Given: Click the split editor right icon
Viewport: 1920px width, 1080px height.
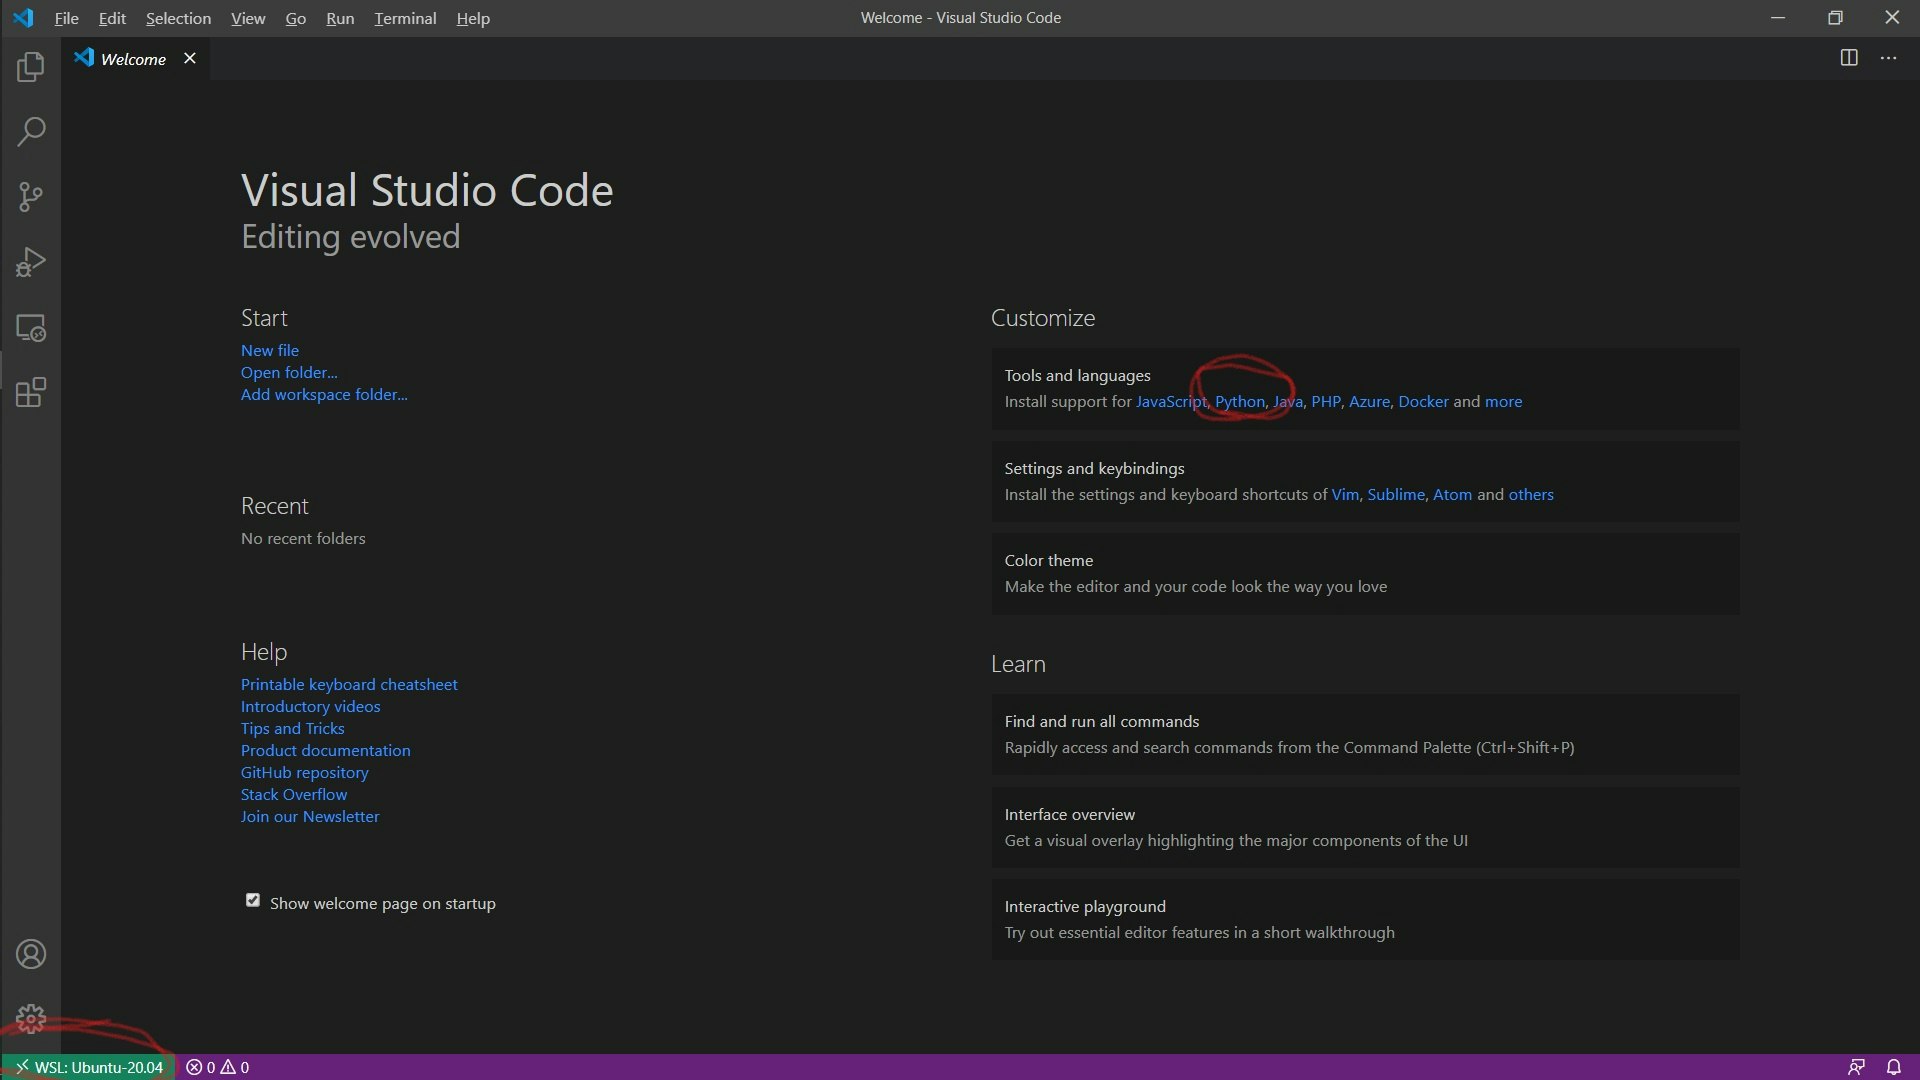Looking at the screenshot, I should [1849, 58].
